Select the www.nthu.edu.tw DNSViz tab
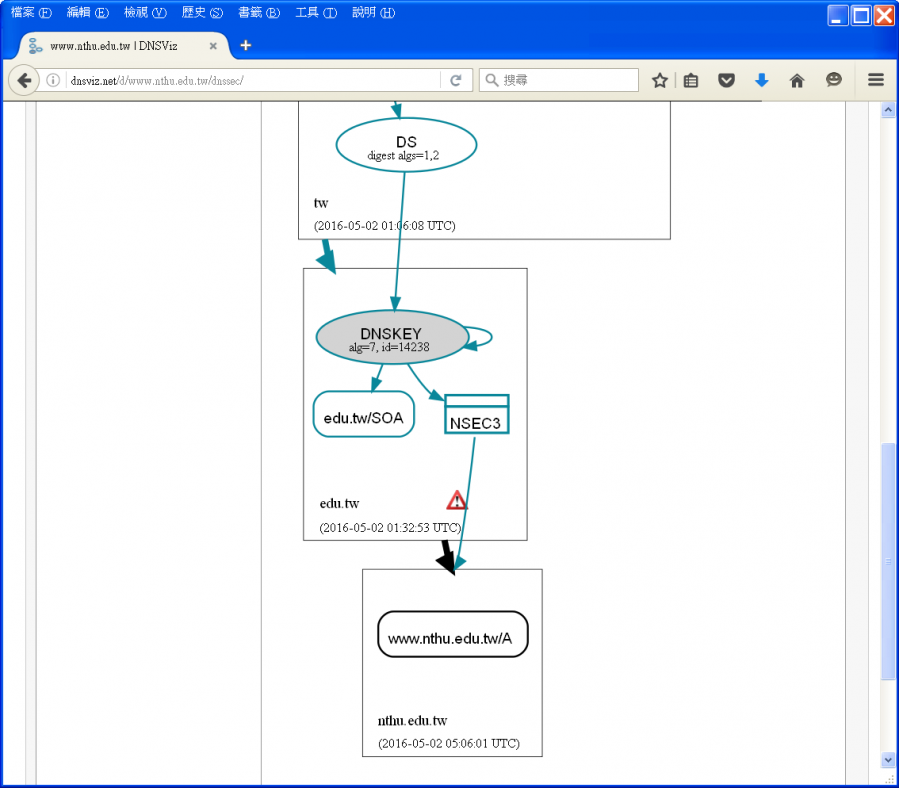This screenshot has height=788, width=899. pos(115,46)
